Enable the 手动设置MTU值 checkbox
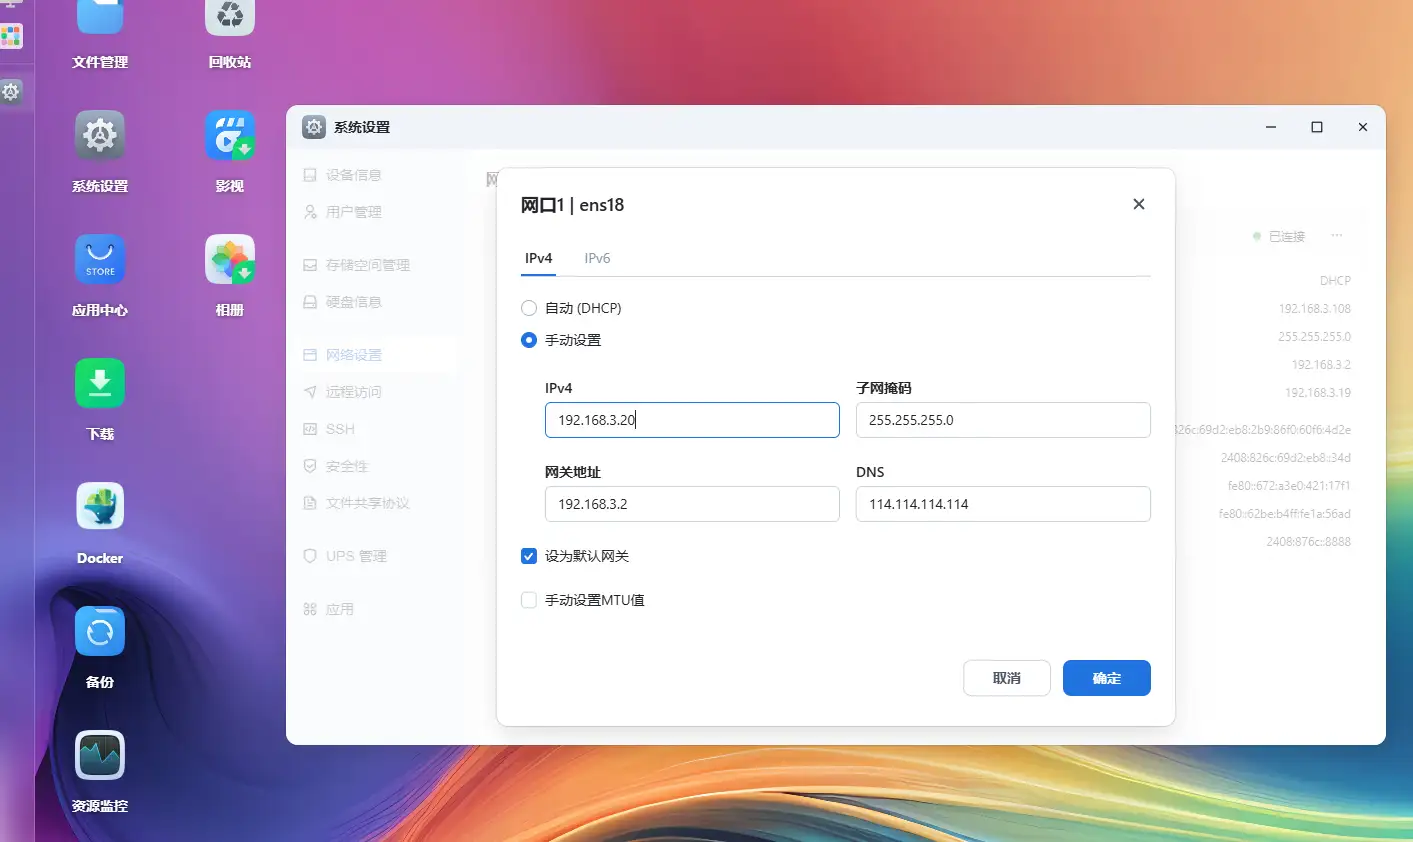The image size is (1413, 842). point(529,600)
